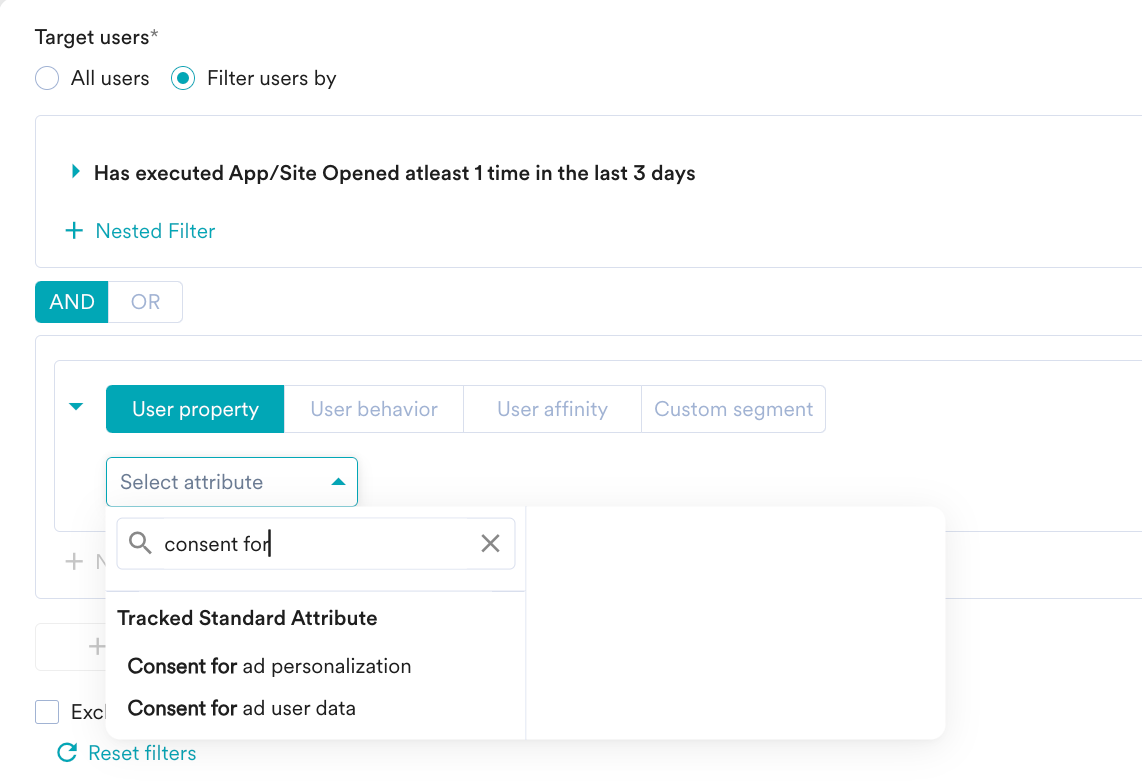Clear the attribute search with X icon

point(490,543)
